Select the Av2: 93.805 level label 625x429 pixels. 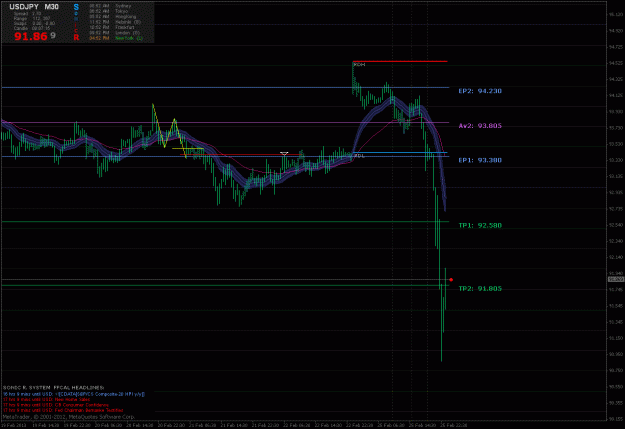[x=480, y=126]
